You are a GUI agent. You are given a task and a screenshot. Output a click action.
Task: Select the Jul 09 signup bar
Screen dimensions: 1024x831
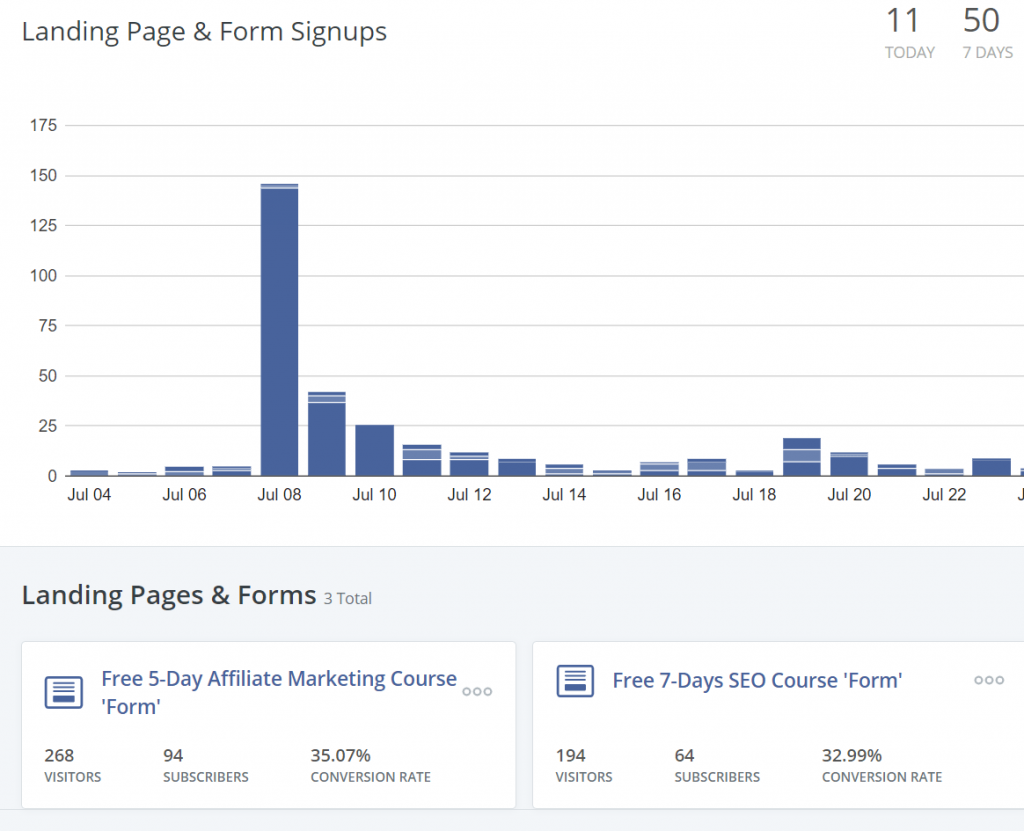click(327, 435)
